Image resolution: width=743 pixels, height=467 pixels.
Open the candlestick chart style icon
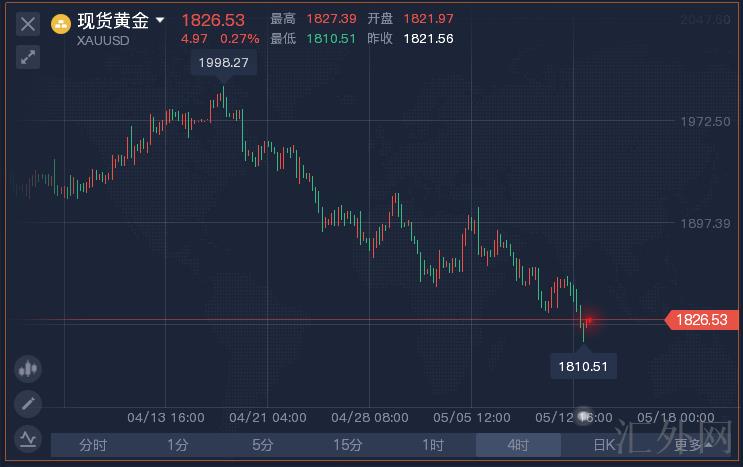(28, 369)
